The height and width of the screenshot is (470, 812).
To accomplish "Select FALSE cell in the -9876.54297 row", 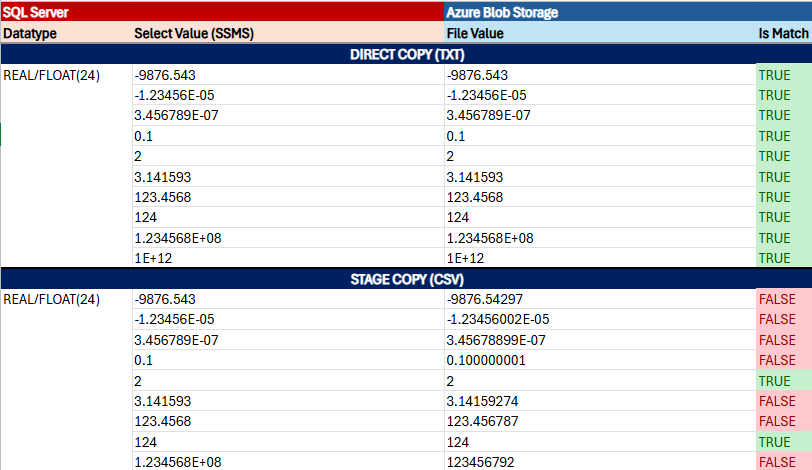I will coord(784,299).
